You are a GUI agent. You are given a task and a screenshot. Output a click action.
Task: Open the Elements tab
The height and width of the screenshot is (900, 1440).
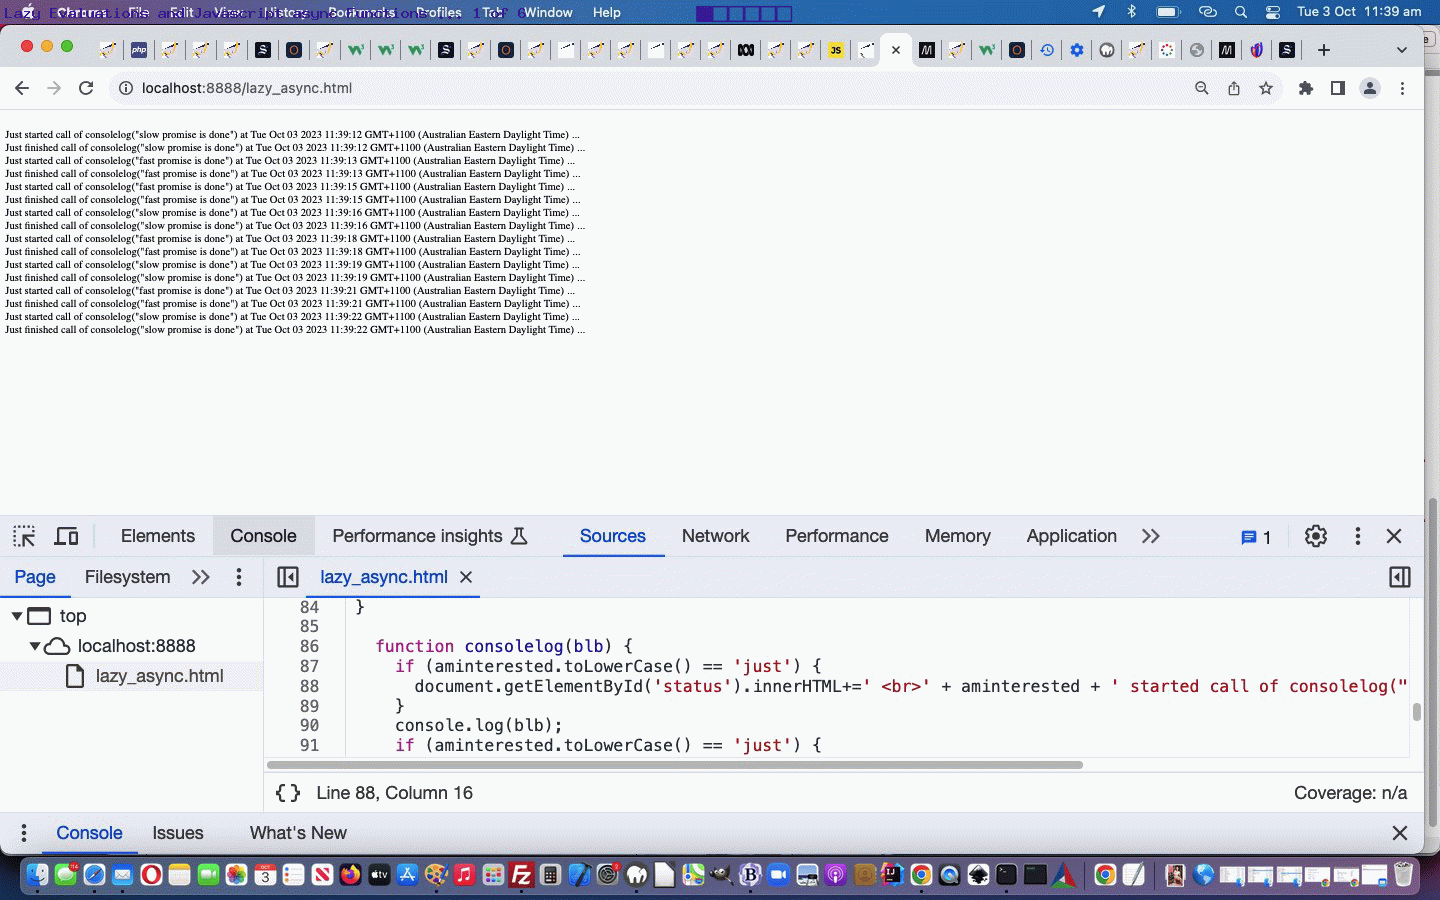tap(157, 536)
